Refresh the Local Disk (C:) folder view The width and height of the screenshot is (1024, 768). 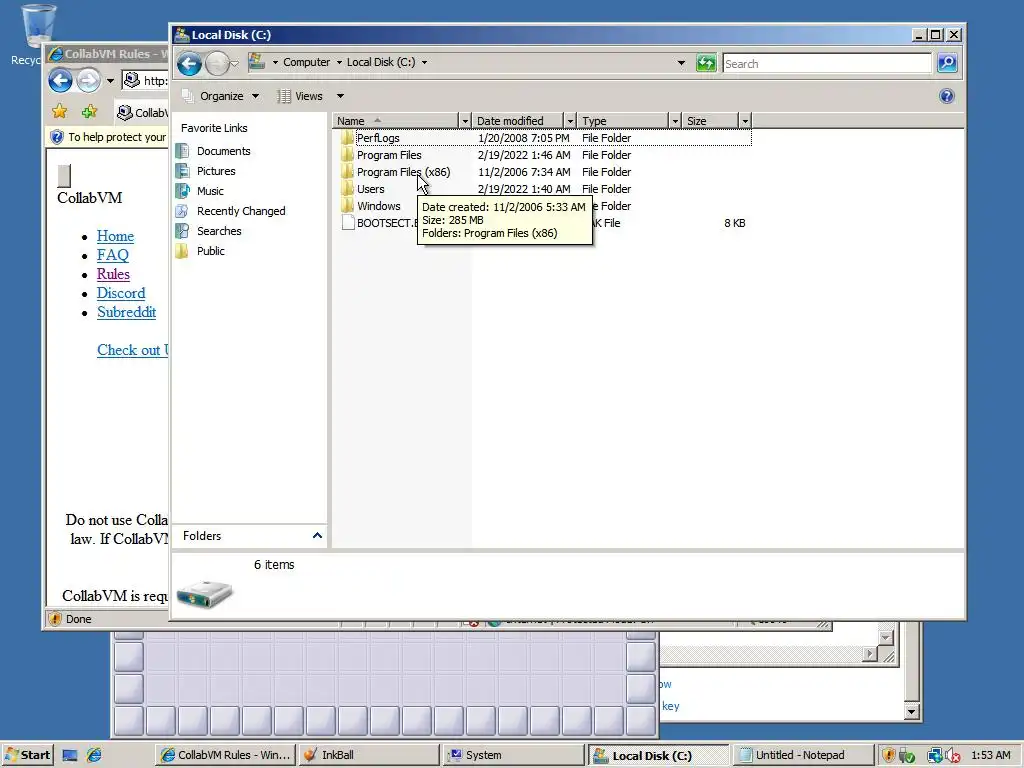tap(706, 63)
